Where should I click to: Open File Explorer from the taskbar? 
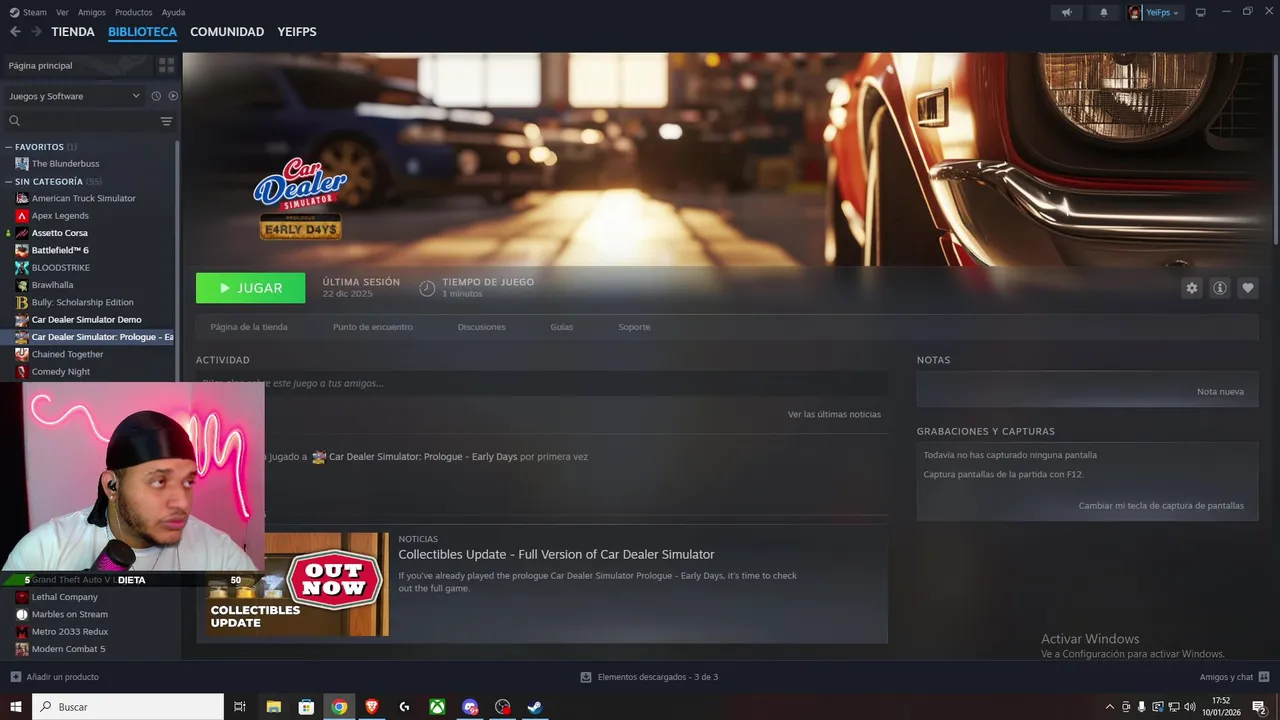pyautogui.click(x=274, y=707)
